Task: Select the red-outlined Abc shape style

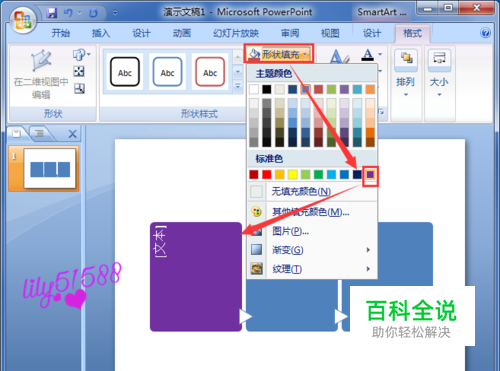Action: (x=210, y=72)
